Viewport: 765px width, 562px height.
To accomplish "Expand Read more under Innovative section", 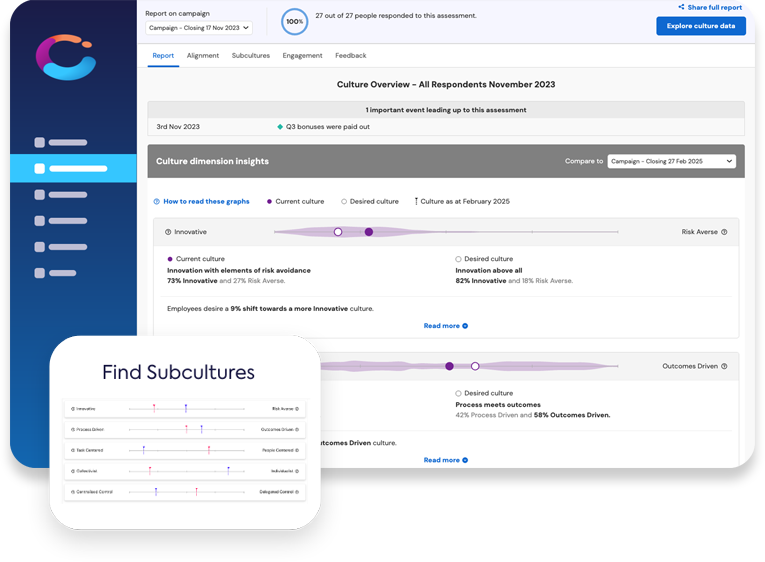I will [x=445, y=326].
